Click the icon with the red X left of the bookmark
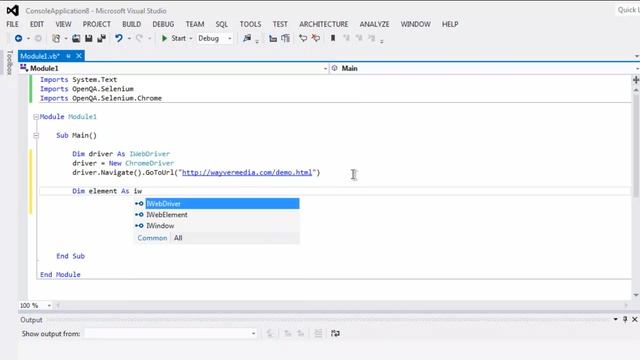 [x=316, y=38]
